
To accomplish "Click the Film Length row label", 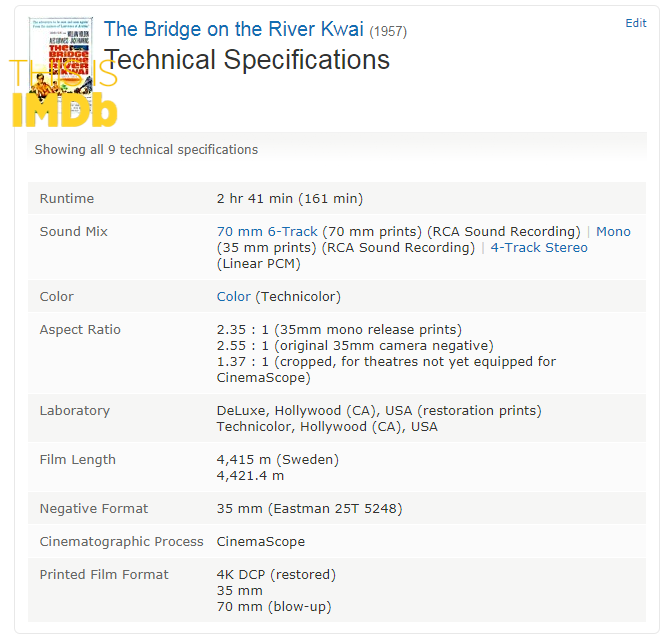I will tap(77, 459).
